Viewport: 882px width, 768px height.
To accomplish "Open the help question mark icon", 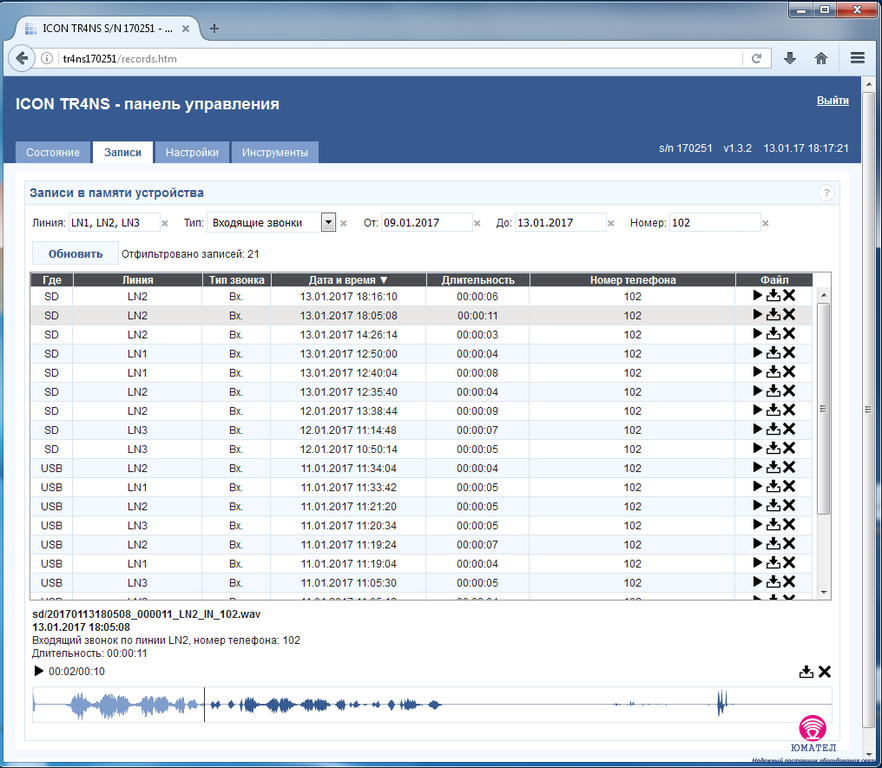I will [x=826, y=193].
